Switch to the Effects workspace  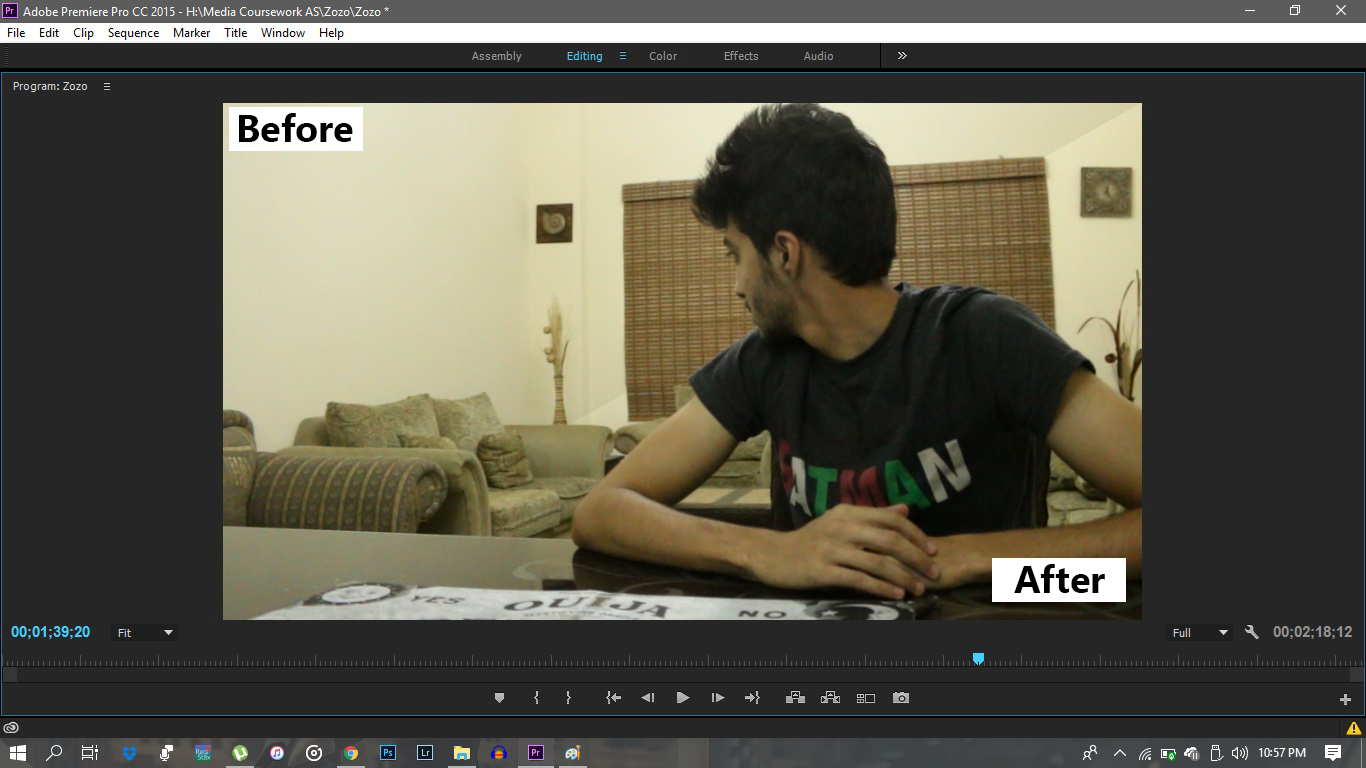click(x=741, y=56)
